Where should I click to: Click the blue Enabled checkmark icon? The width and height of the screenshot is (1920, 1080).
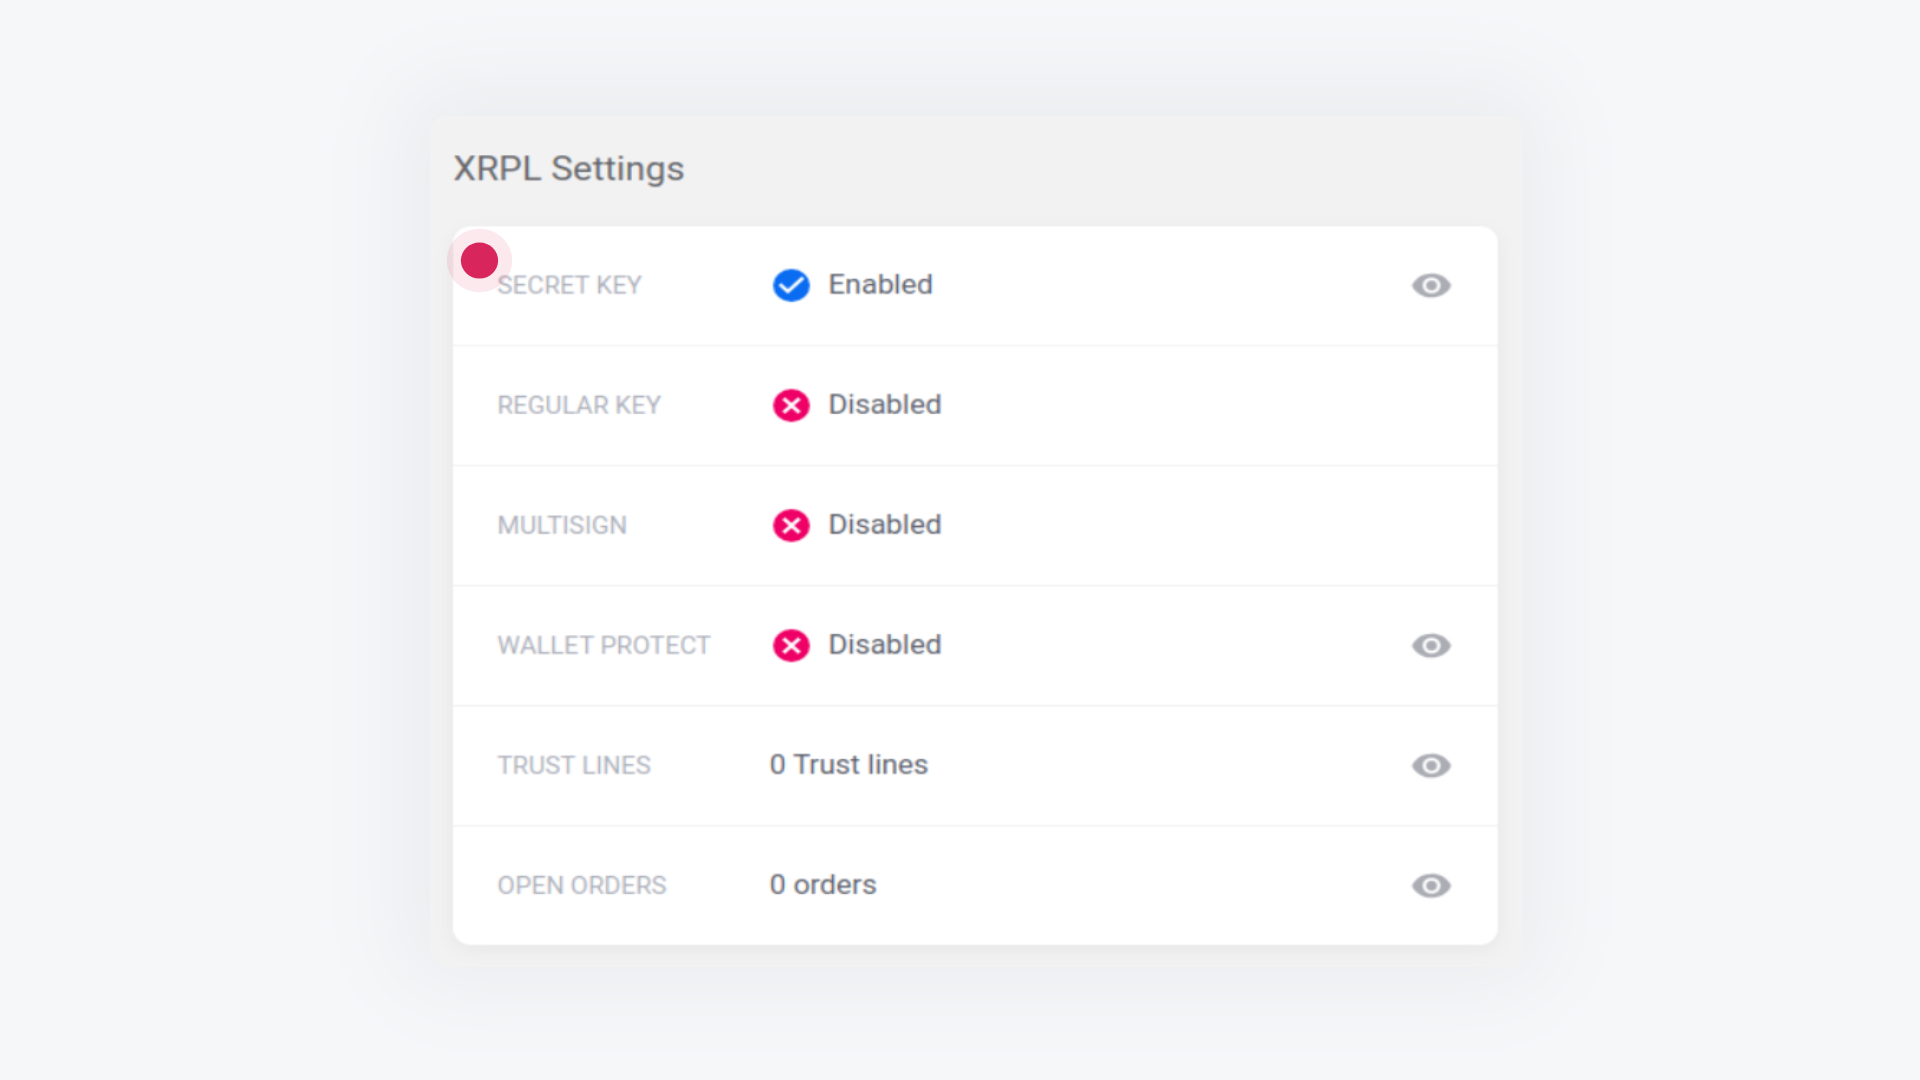pyautogui.click(x=791, y=285)
